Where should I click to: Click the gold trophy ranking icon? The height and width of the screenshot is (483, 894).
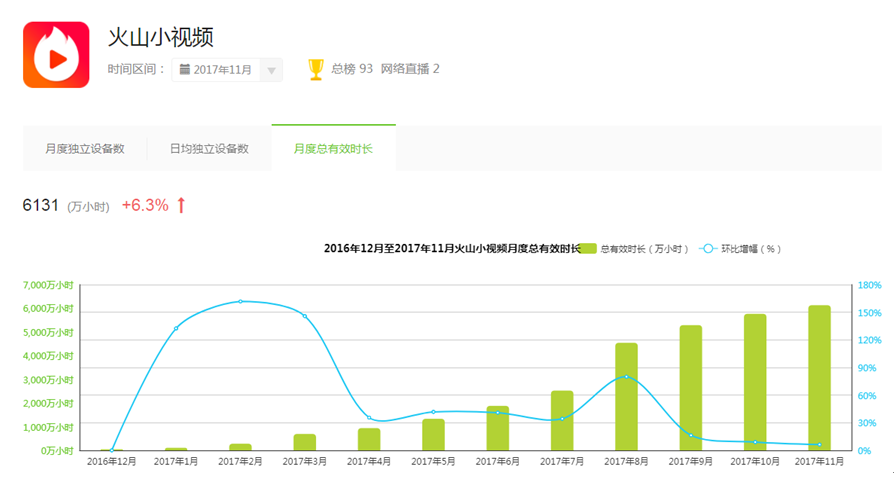tap(315, 70)
